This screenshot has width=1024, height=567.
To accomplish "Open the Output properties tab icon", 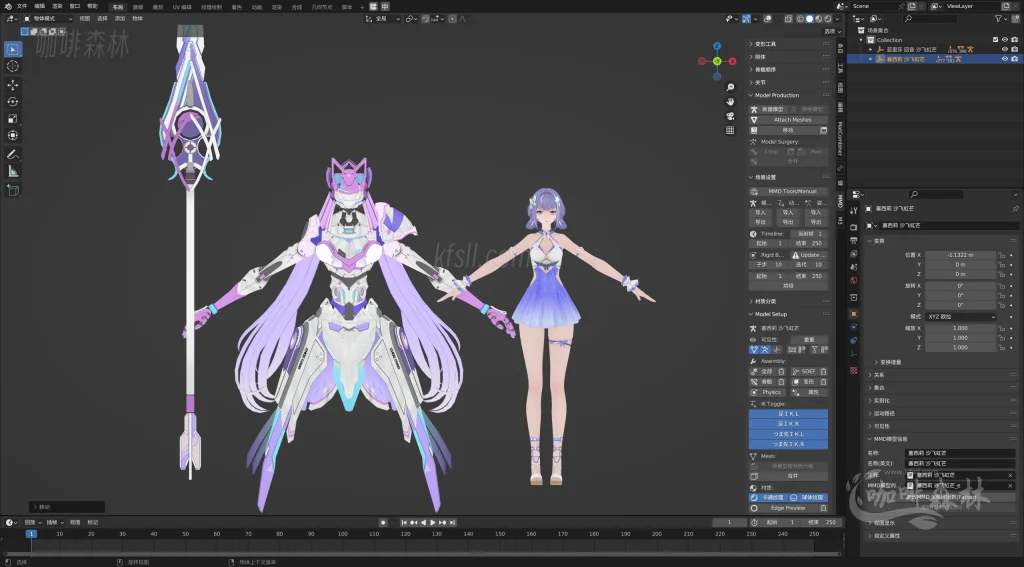I will (854, 240).
